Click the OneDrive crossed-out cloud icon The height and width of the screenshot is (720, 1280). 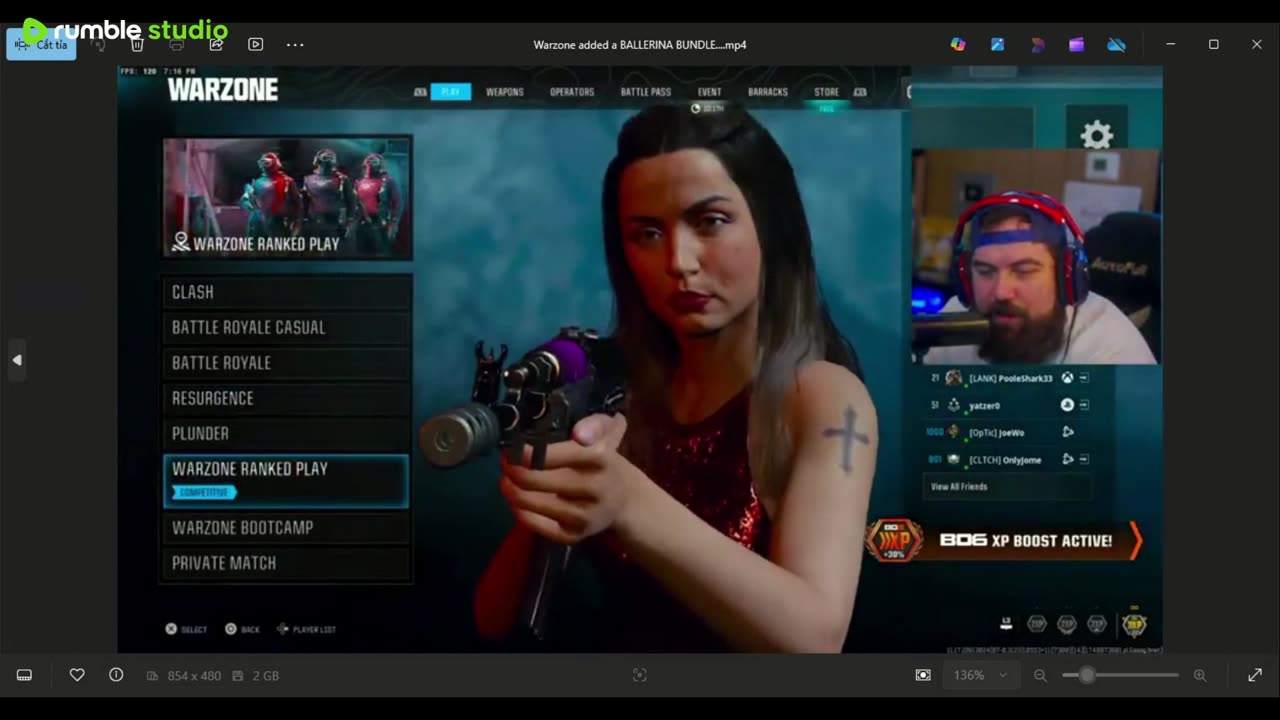click(x=1117, y=45)
